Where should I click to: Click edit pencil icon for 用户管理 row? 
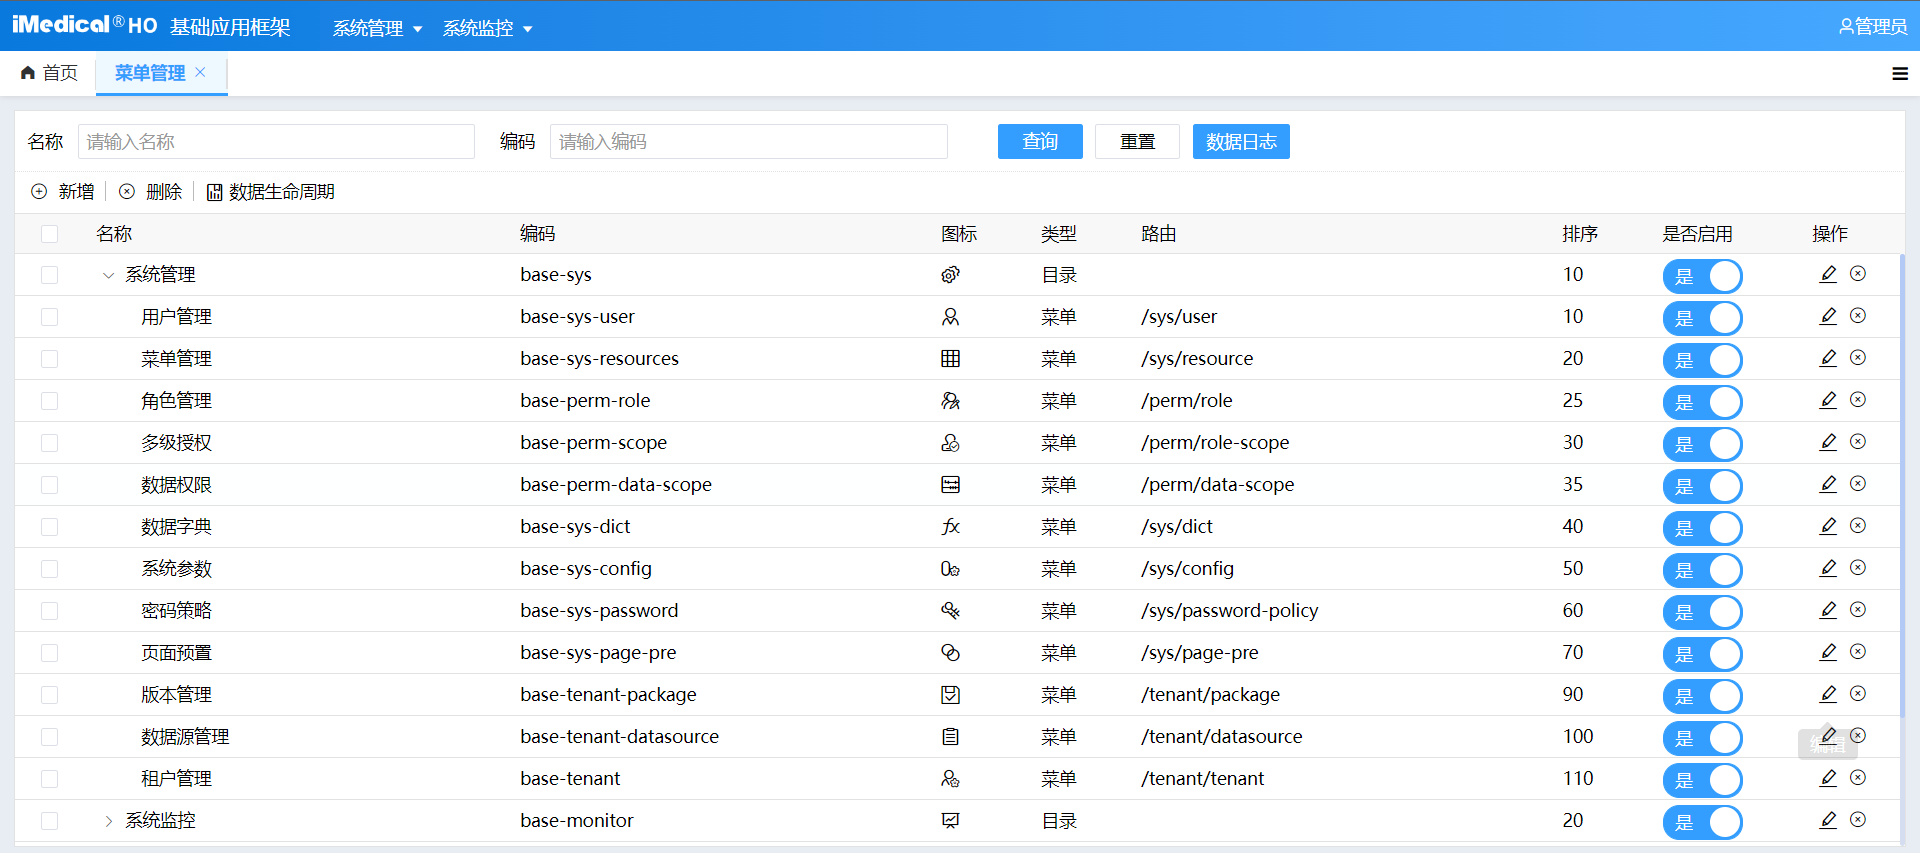(x=1828, y=316)
